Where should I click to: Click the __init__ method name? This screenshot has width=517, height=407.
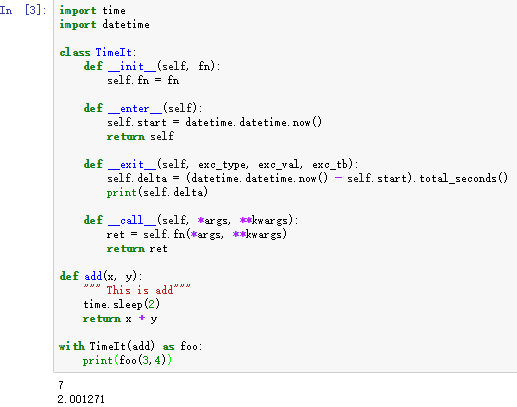(132, 66)
